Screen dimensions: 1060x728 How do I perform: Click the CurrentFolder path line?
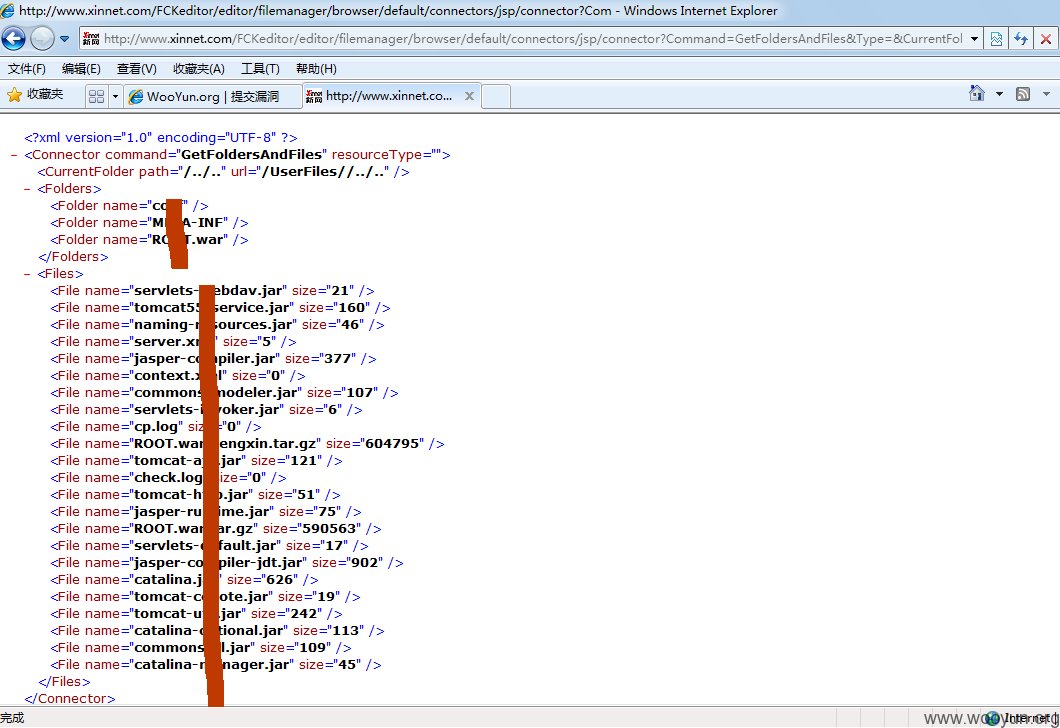(x=224, y=172)
